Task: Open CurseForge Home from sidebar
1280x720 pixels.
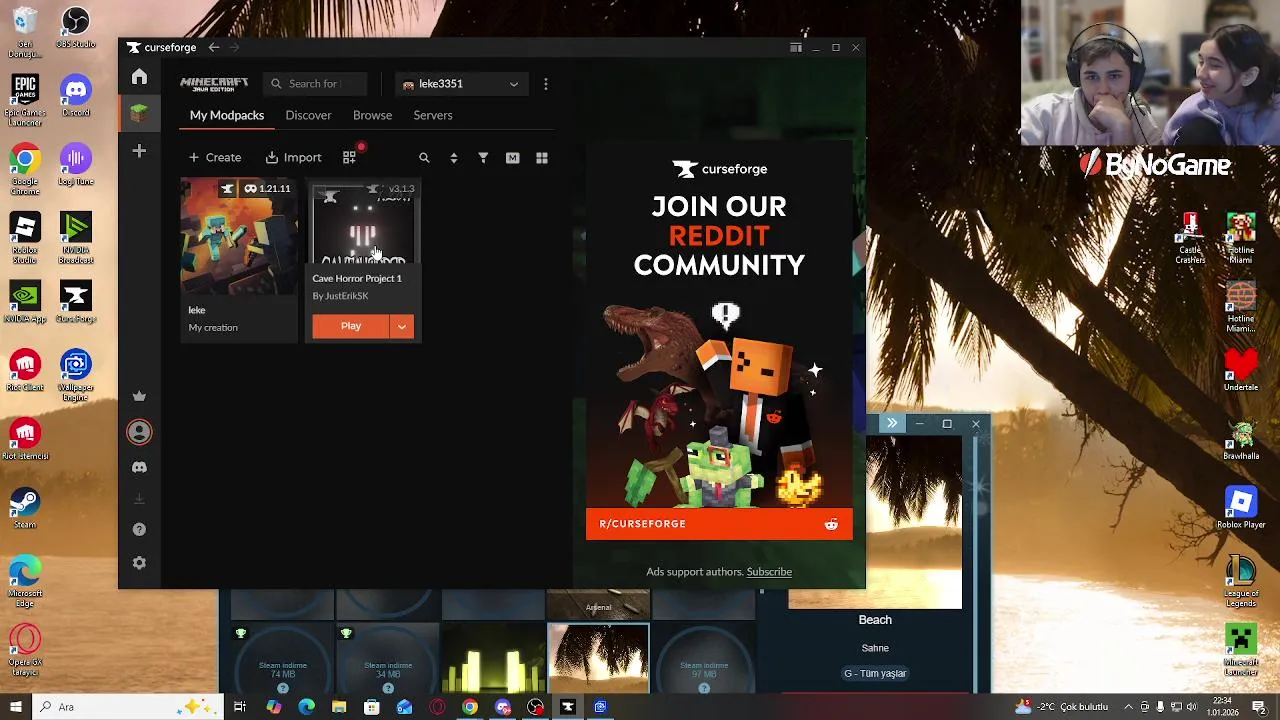Action: pyautogui.click(x=139, y=77)
